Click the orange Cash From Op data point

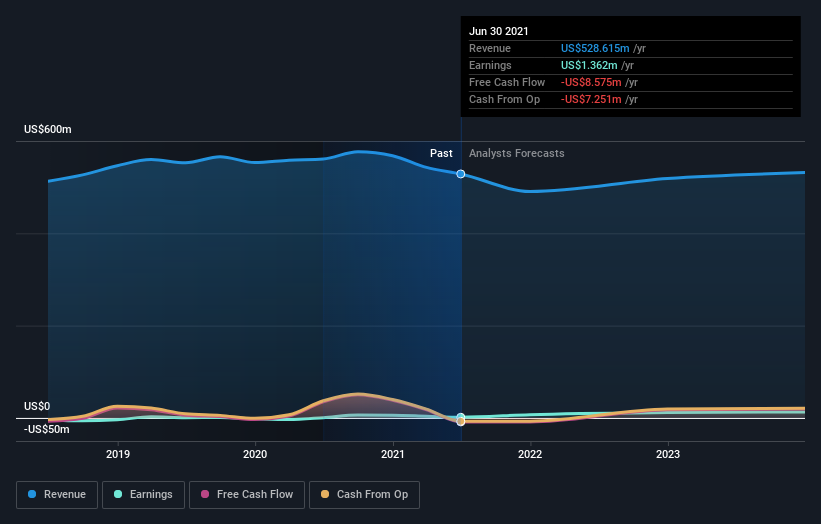[461, 421]
